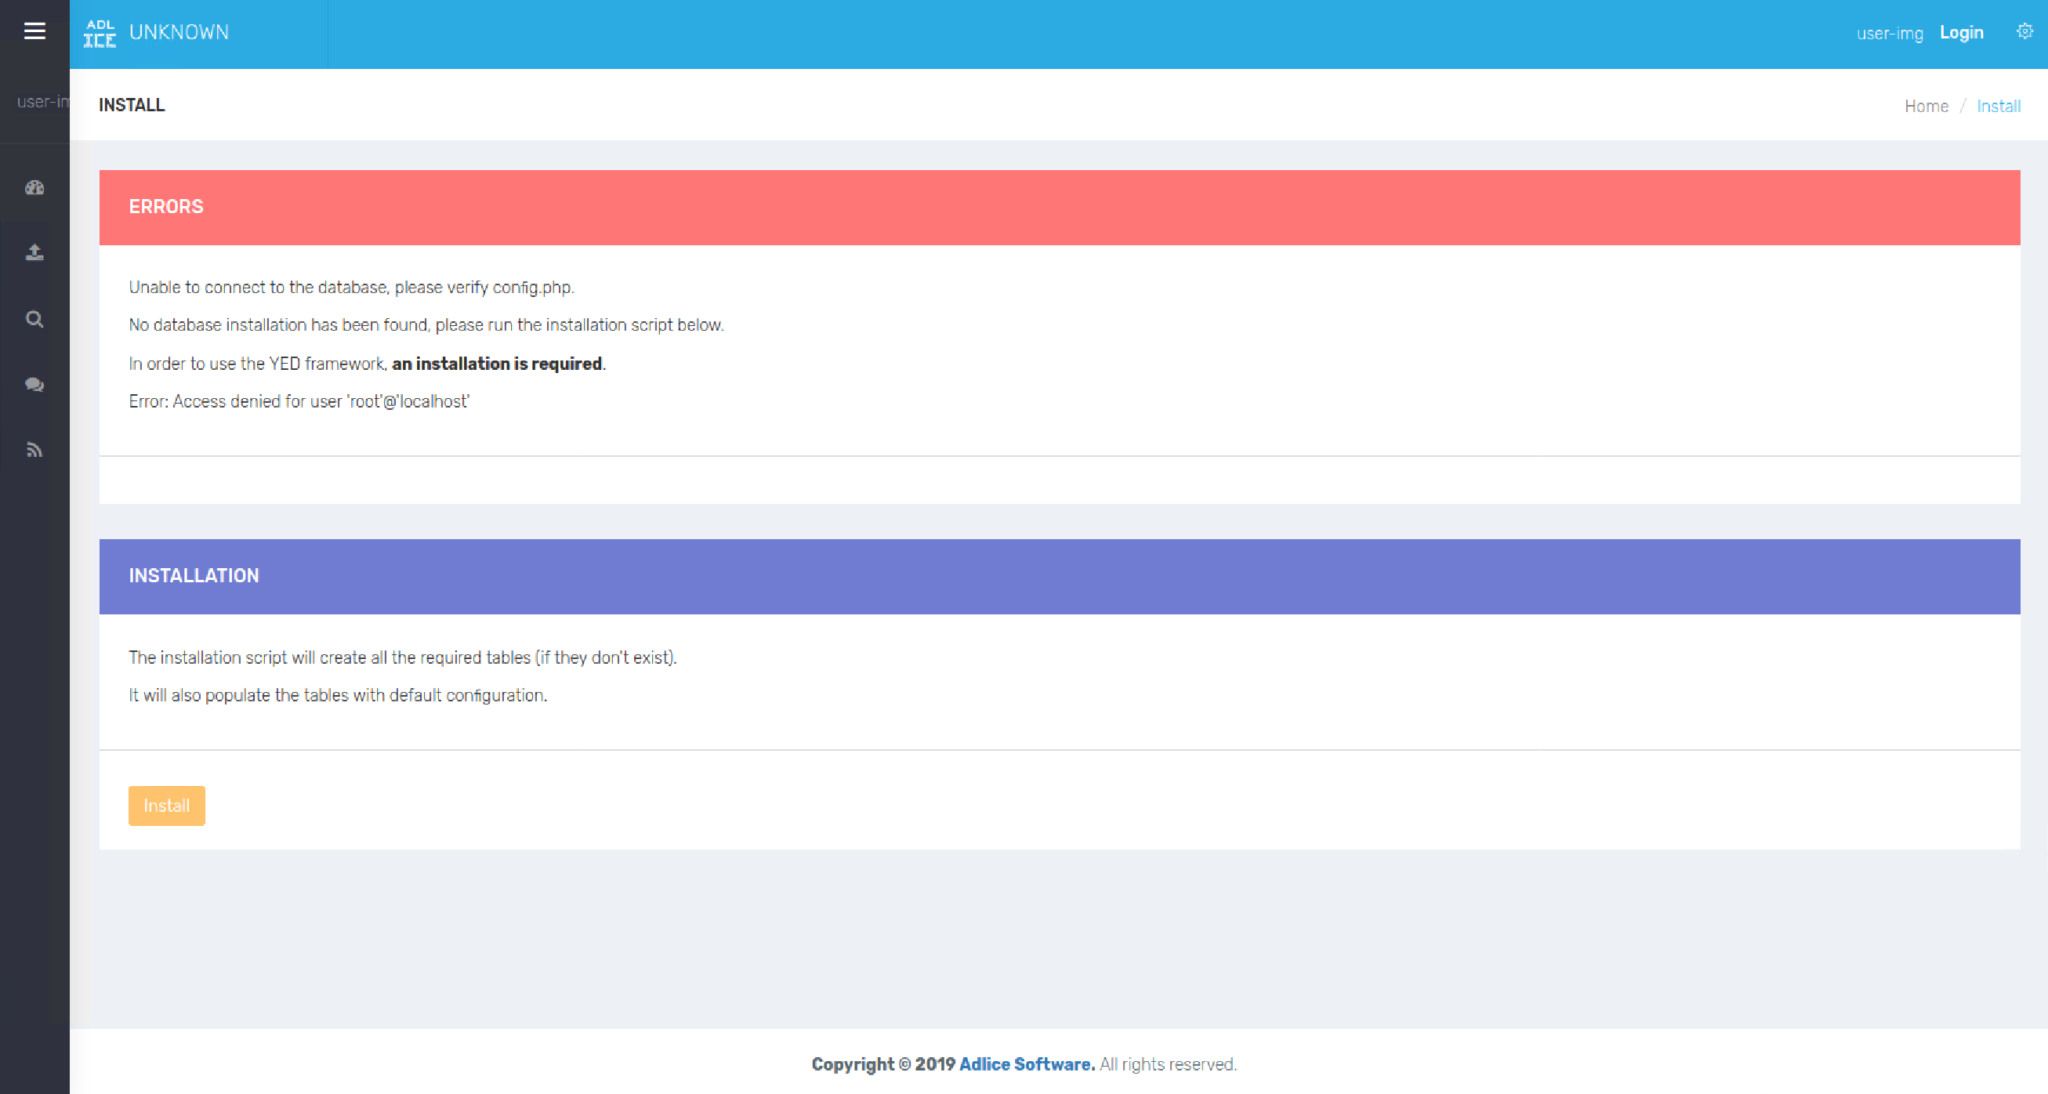This screenshot has height=1094, width=2048.
Task: Open the dashboard gauge sidebar icon
Action: click(34, 188)
